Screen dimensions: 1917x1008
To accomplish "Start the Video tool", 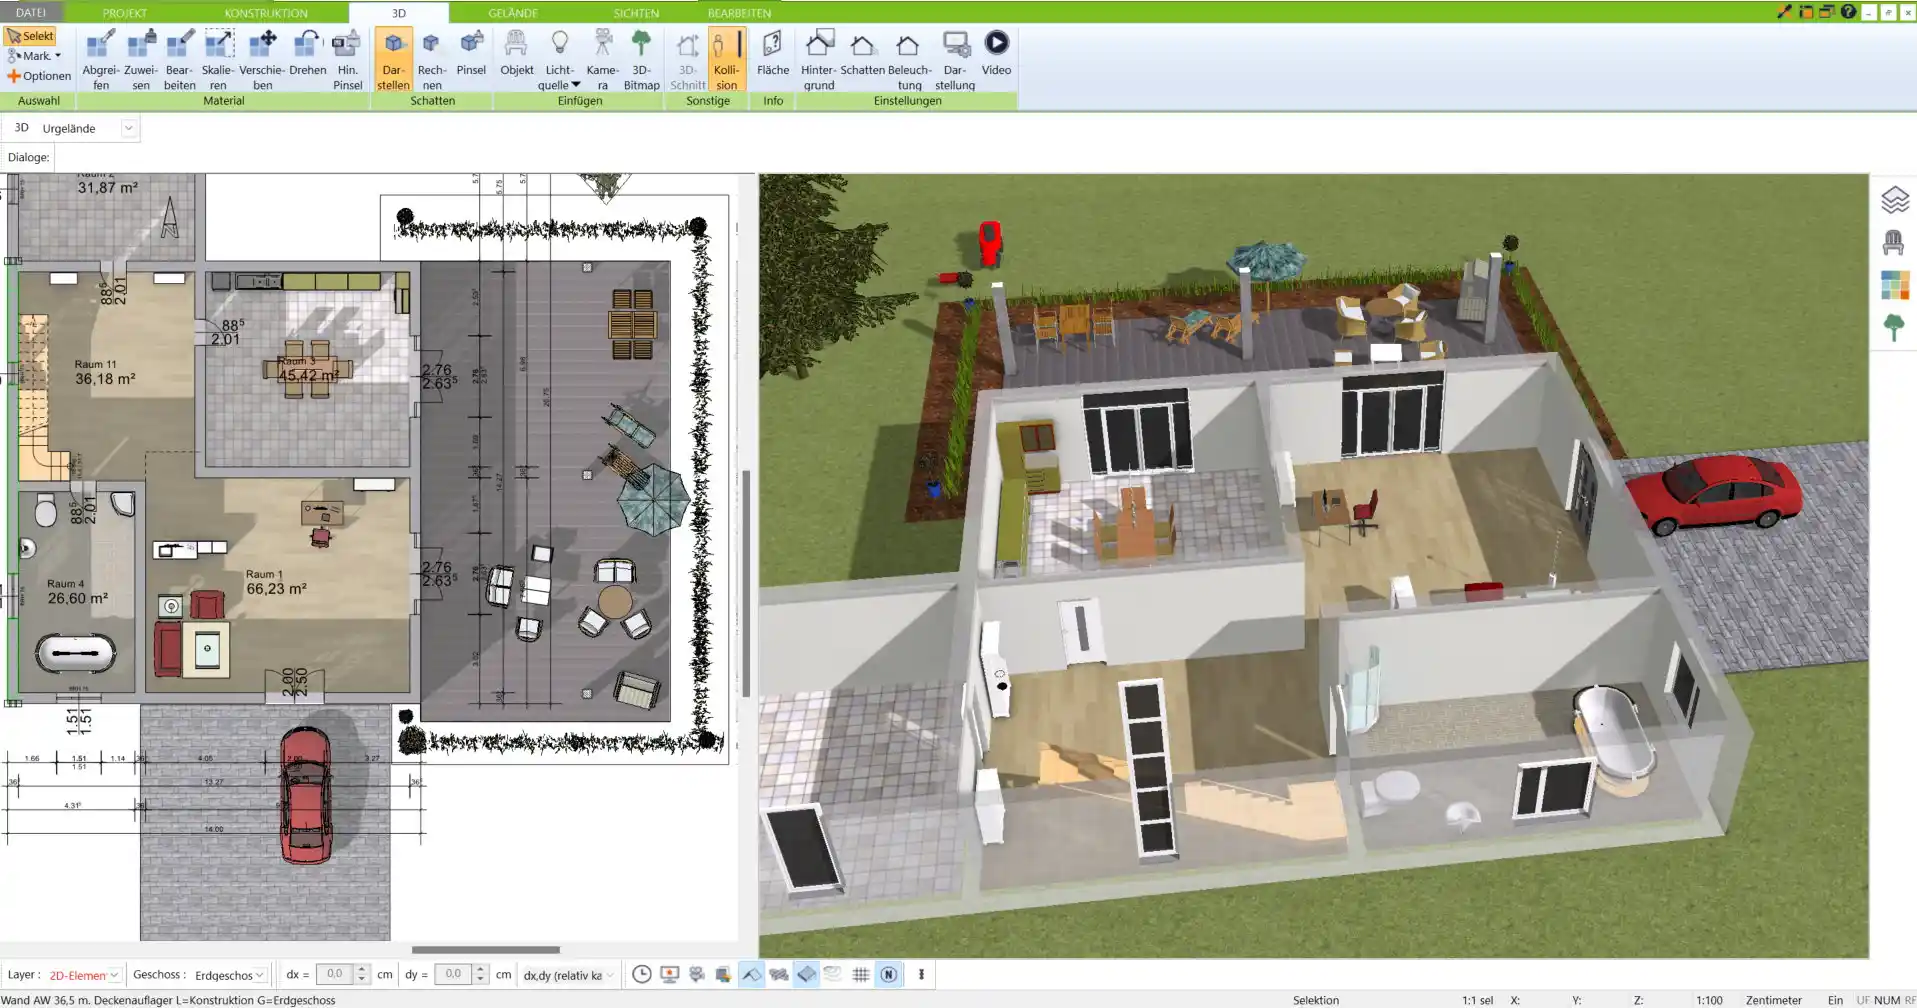I will (x=996, y=53).
